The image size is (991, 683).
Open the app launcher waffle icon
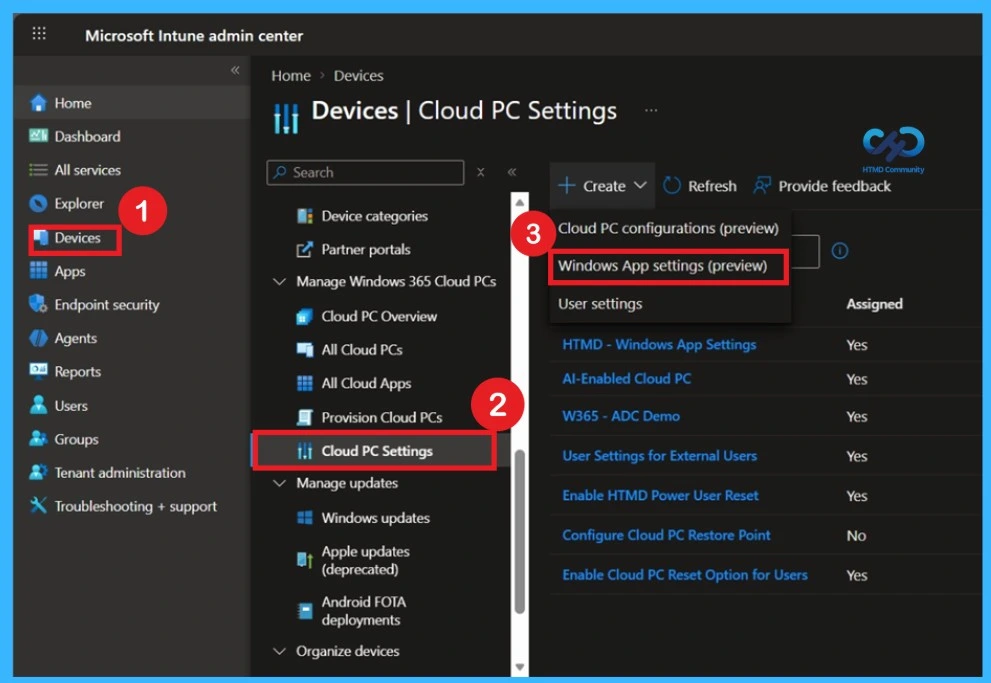(x=39, y=33)
